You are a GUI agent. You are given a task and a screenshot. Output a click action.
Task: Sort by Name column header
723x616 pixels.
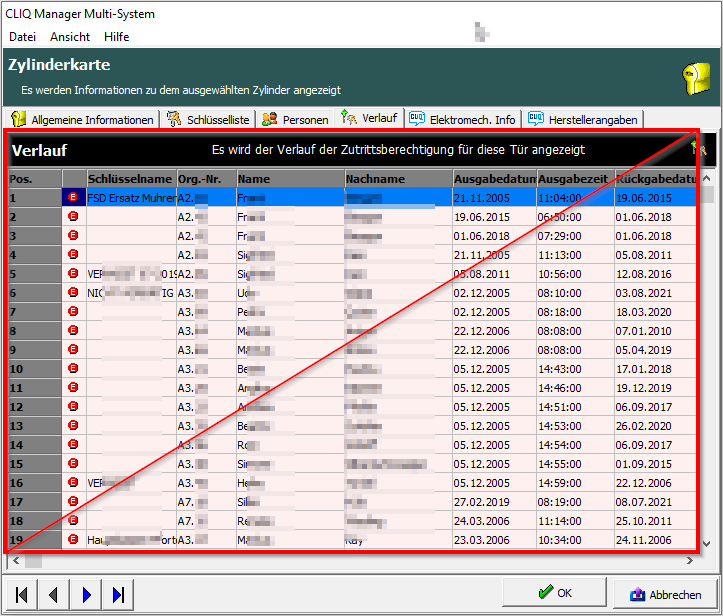[290, 179]
